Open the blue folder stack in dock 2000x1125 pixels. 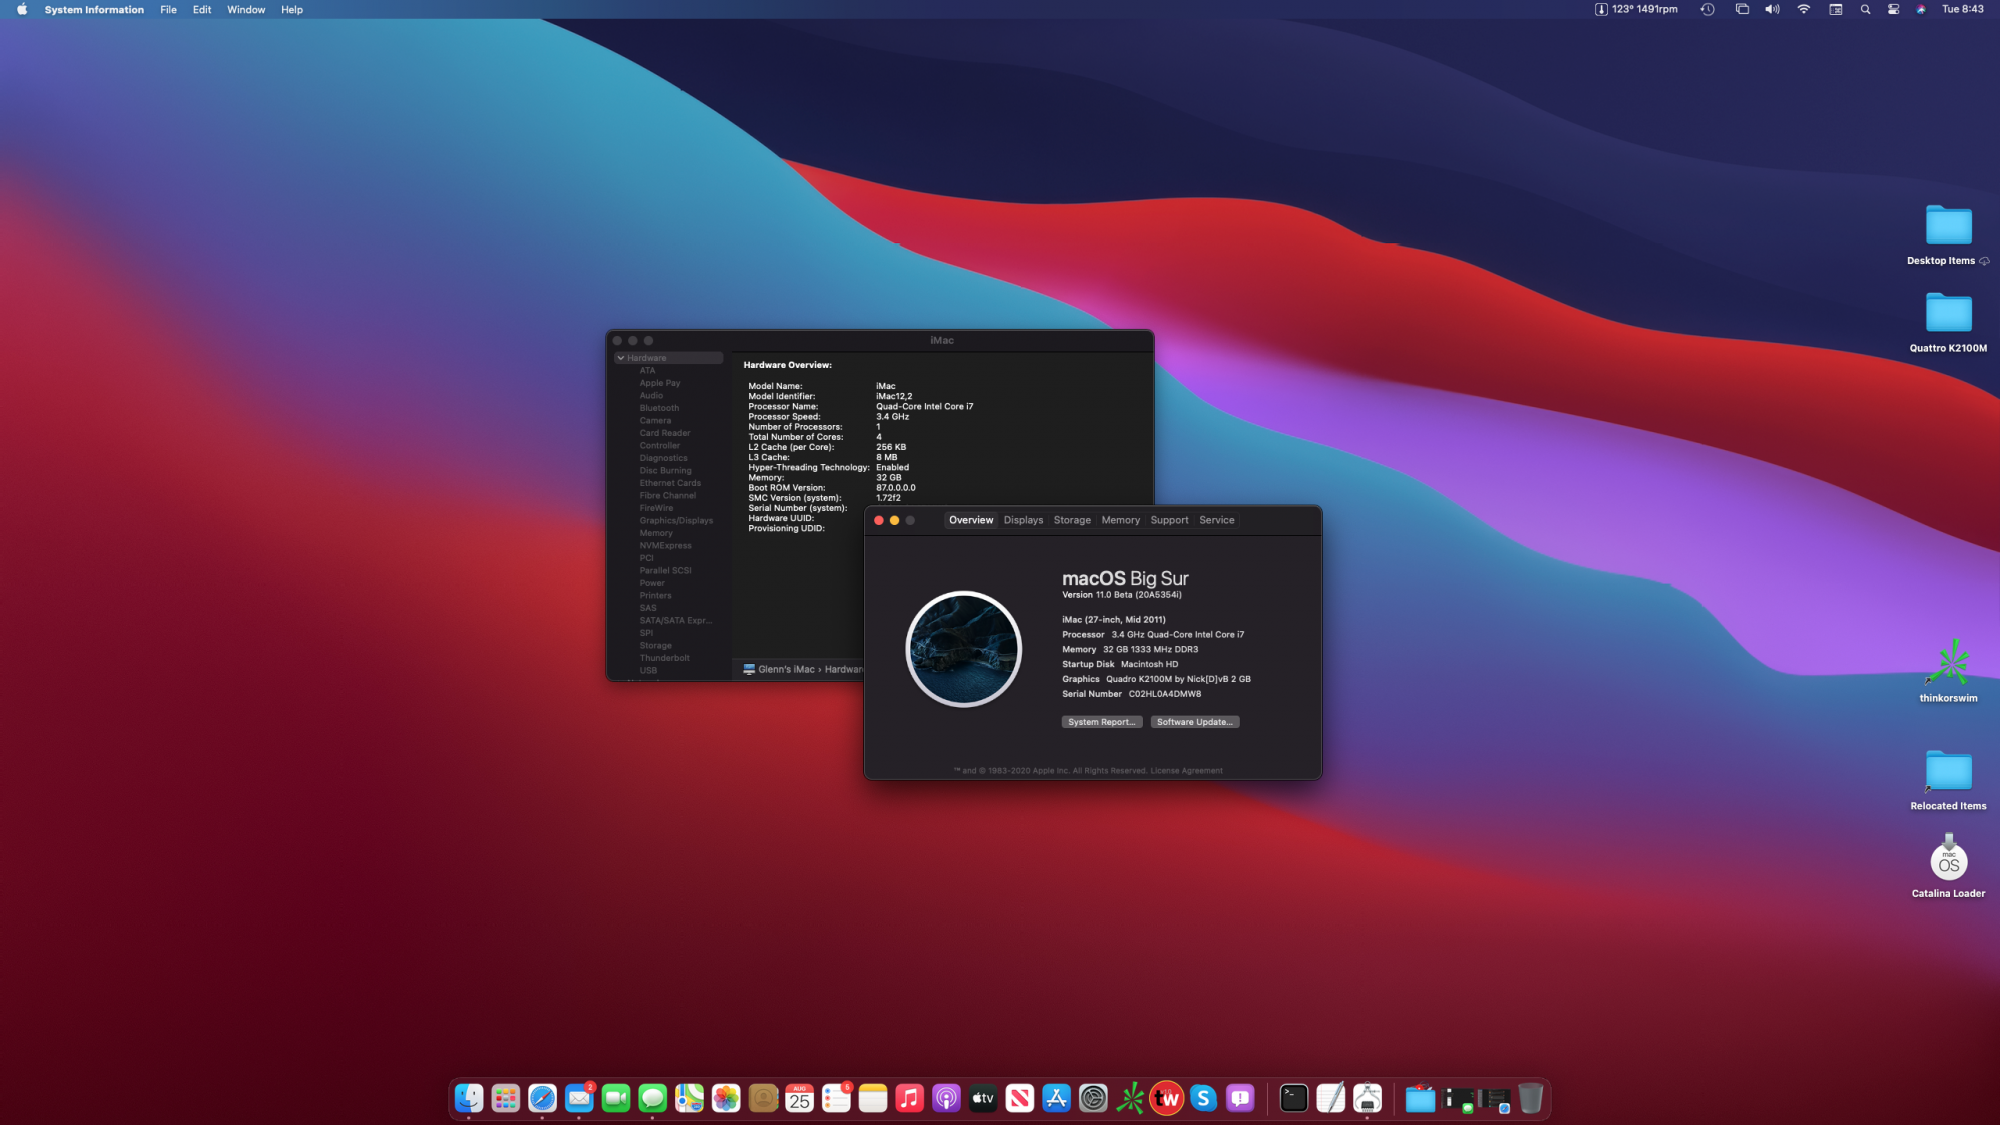1420,1098
